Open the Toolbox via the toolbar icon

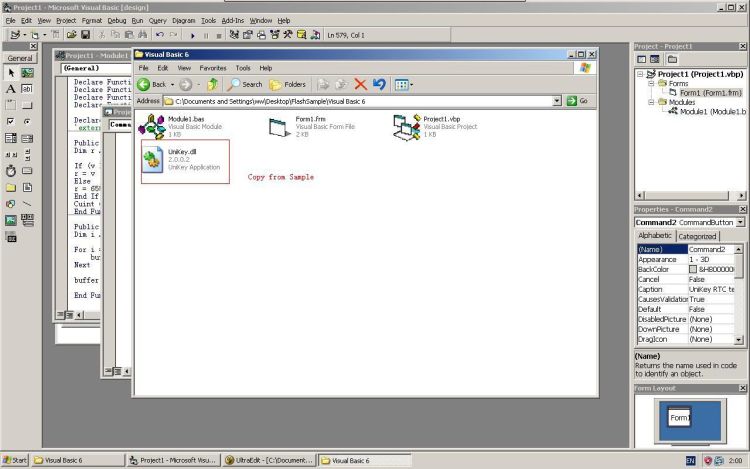(x=288, y=34)
